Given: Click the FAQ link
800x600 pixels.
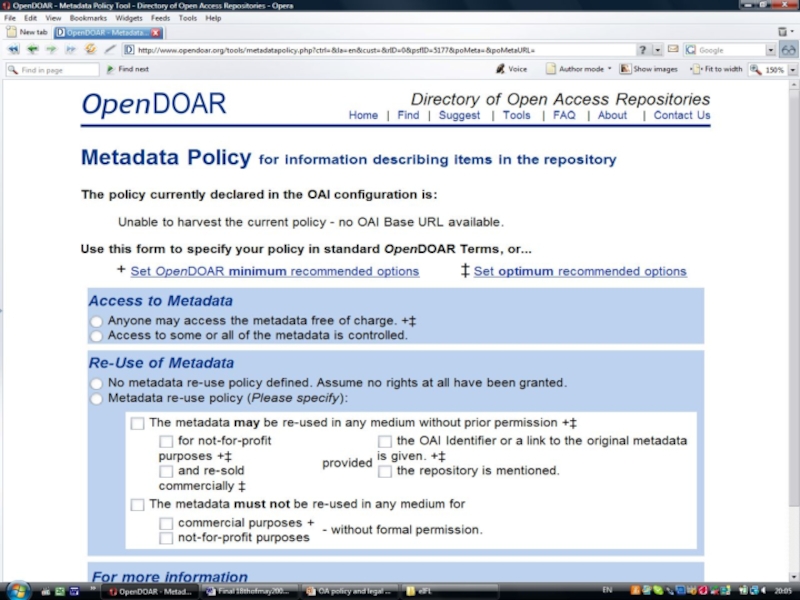Looking at the screenshot, I should [x=564, y=115].
